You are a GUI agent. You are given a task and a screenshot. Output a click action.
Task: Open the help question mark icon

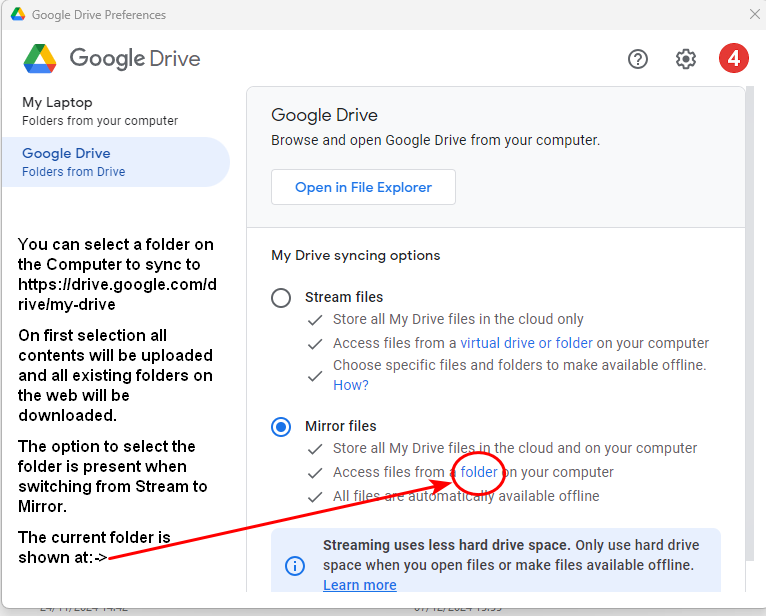coord(638,59)
